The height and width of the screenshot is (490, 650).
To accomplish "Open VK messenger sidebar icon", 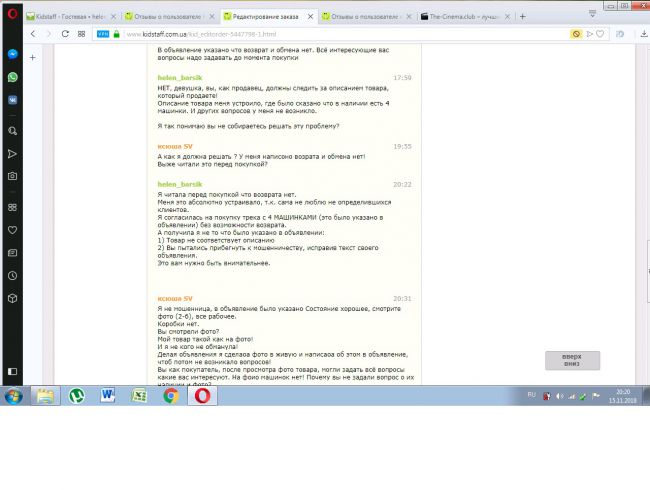I will tap(11, 99).
